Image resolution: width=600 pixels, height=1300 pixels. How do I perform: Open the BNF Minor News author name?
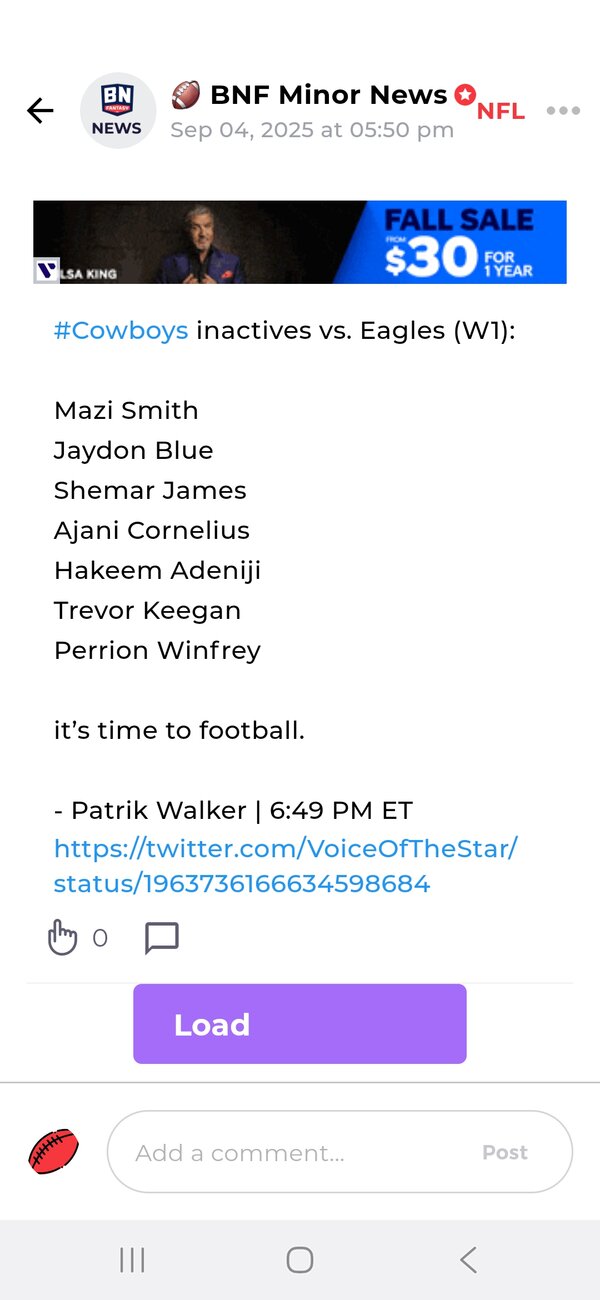tap(328, 95)
